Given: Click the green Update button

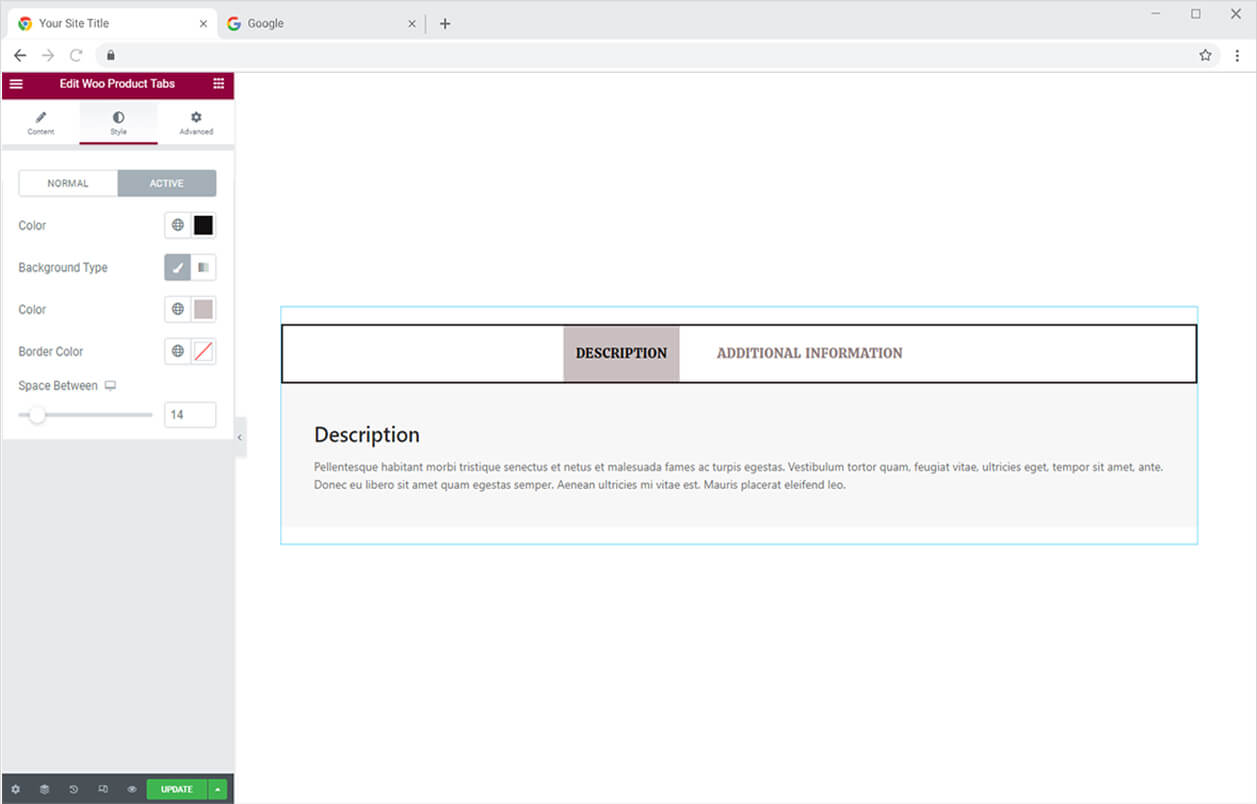Looking at the screenshot, I should click(176, 789).
